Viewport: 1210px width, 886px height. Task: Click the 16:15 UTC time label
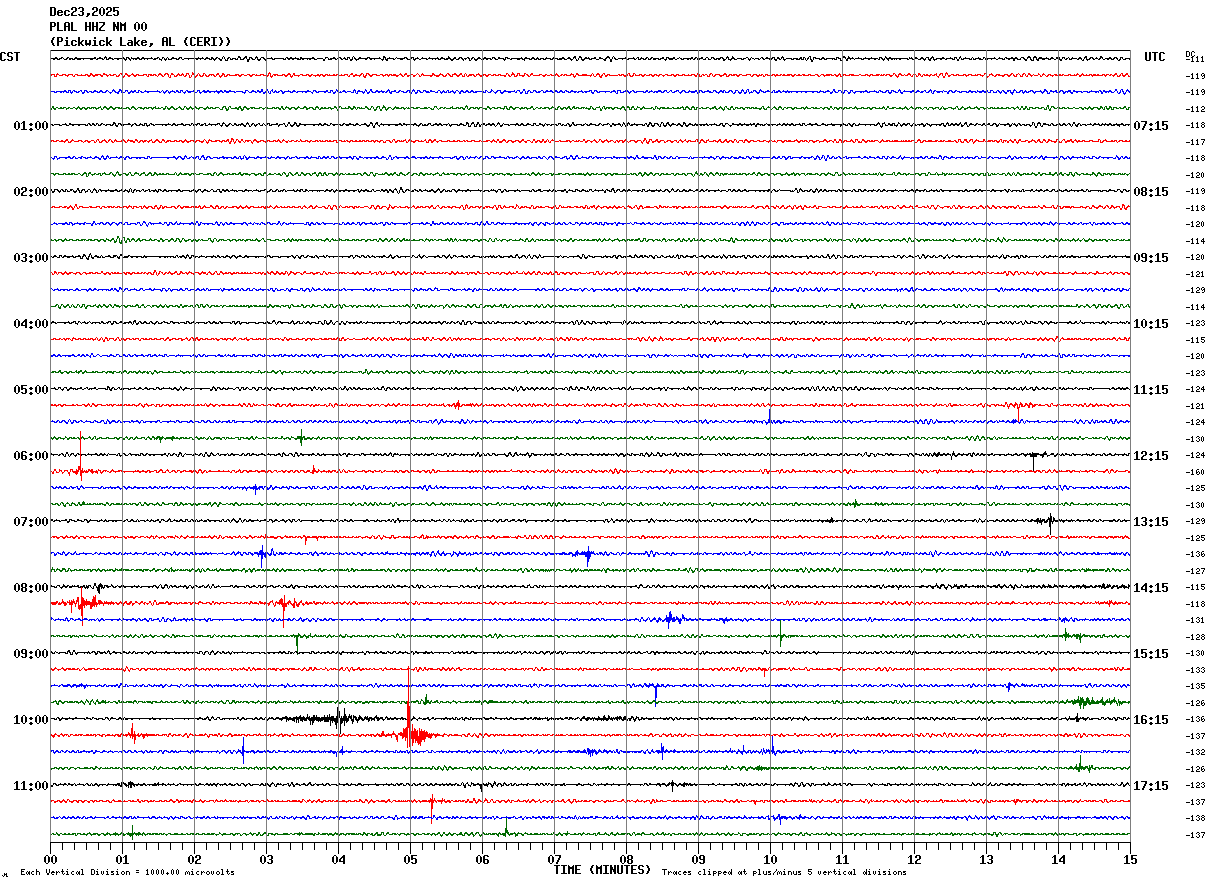pos(1150,720)
